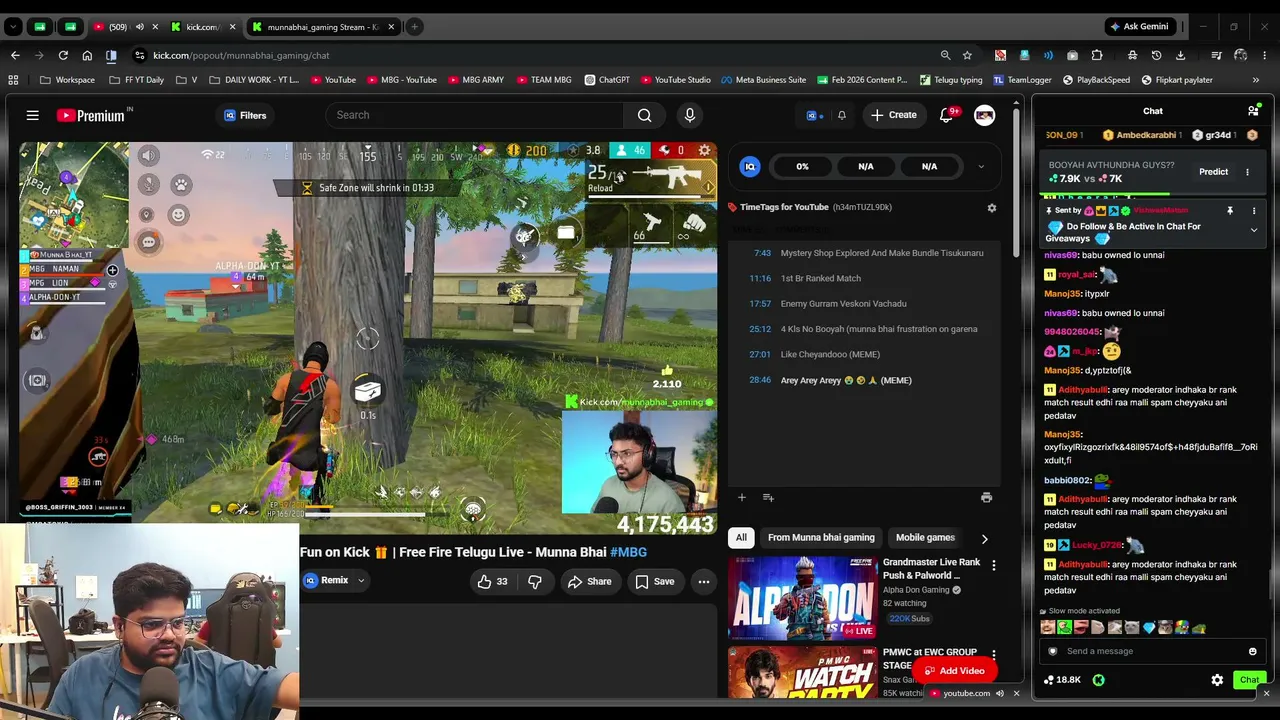
Task: Open TimeTags panel settings gear
Action: [x=992, y=208]
